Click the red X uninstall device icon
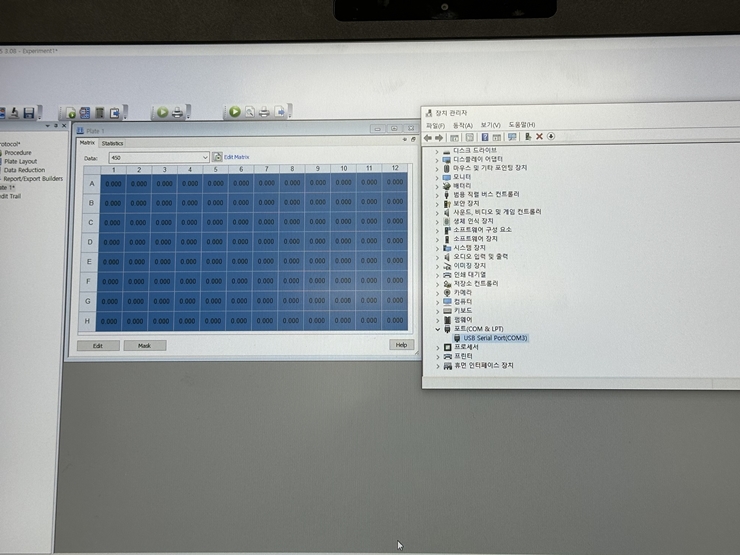This screenshot has width=740, height=555. [x=539, y=137]
